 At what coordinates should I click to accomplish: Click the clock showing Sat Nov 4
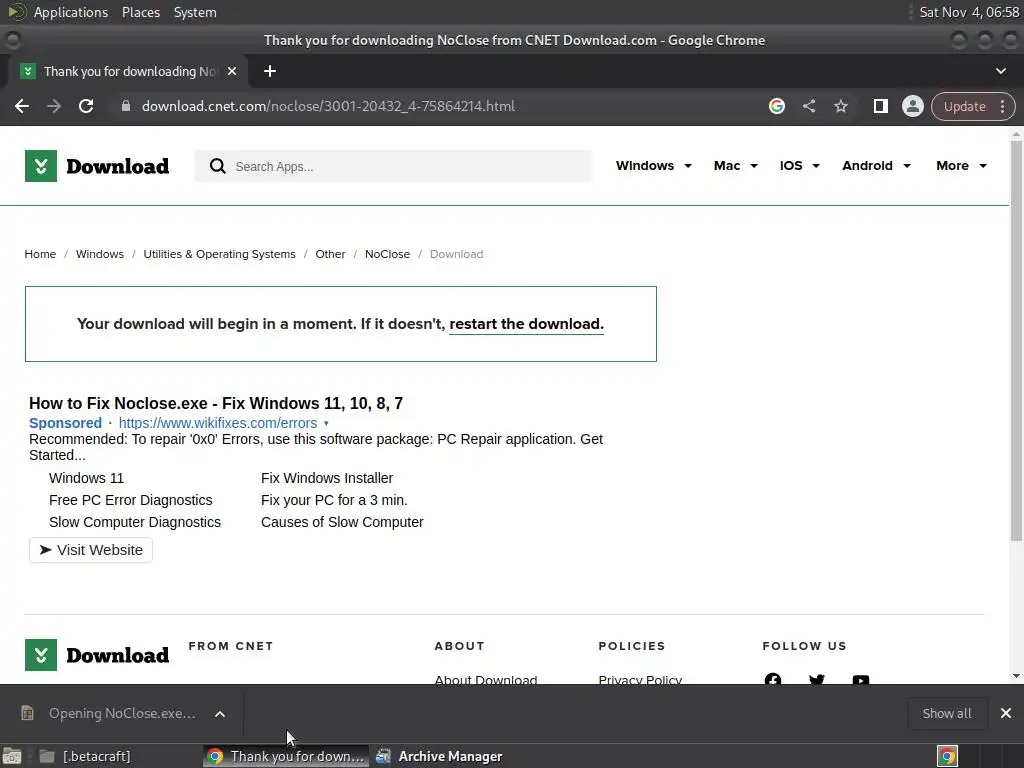pyautogui.click(x=969, y=12)
